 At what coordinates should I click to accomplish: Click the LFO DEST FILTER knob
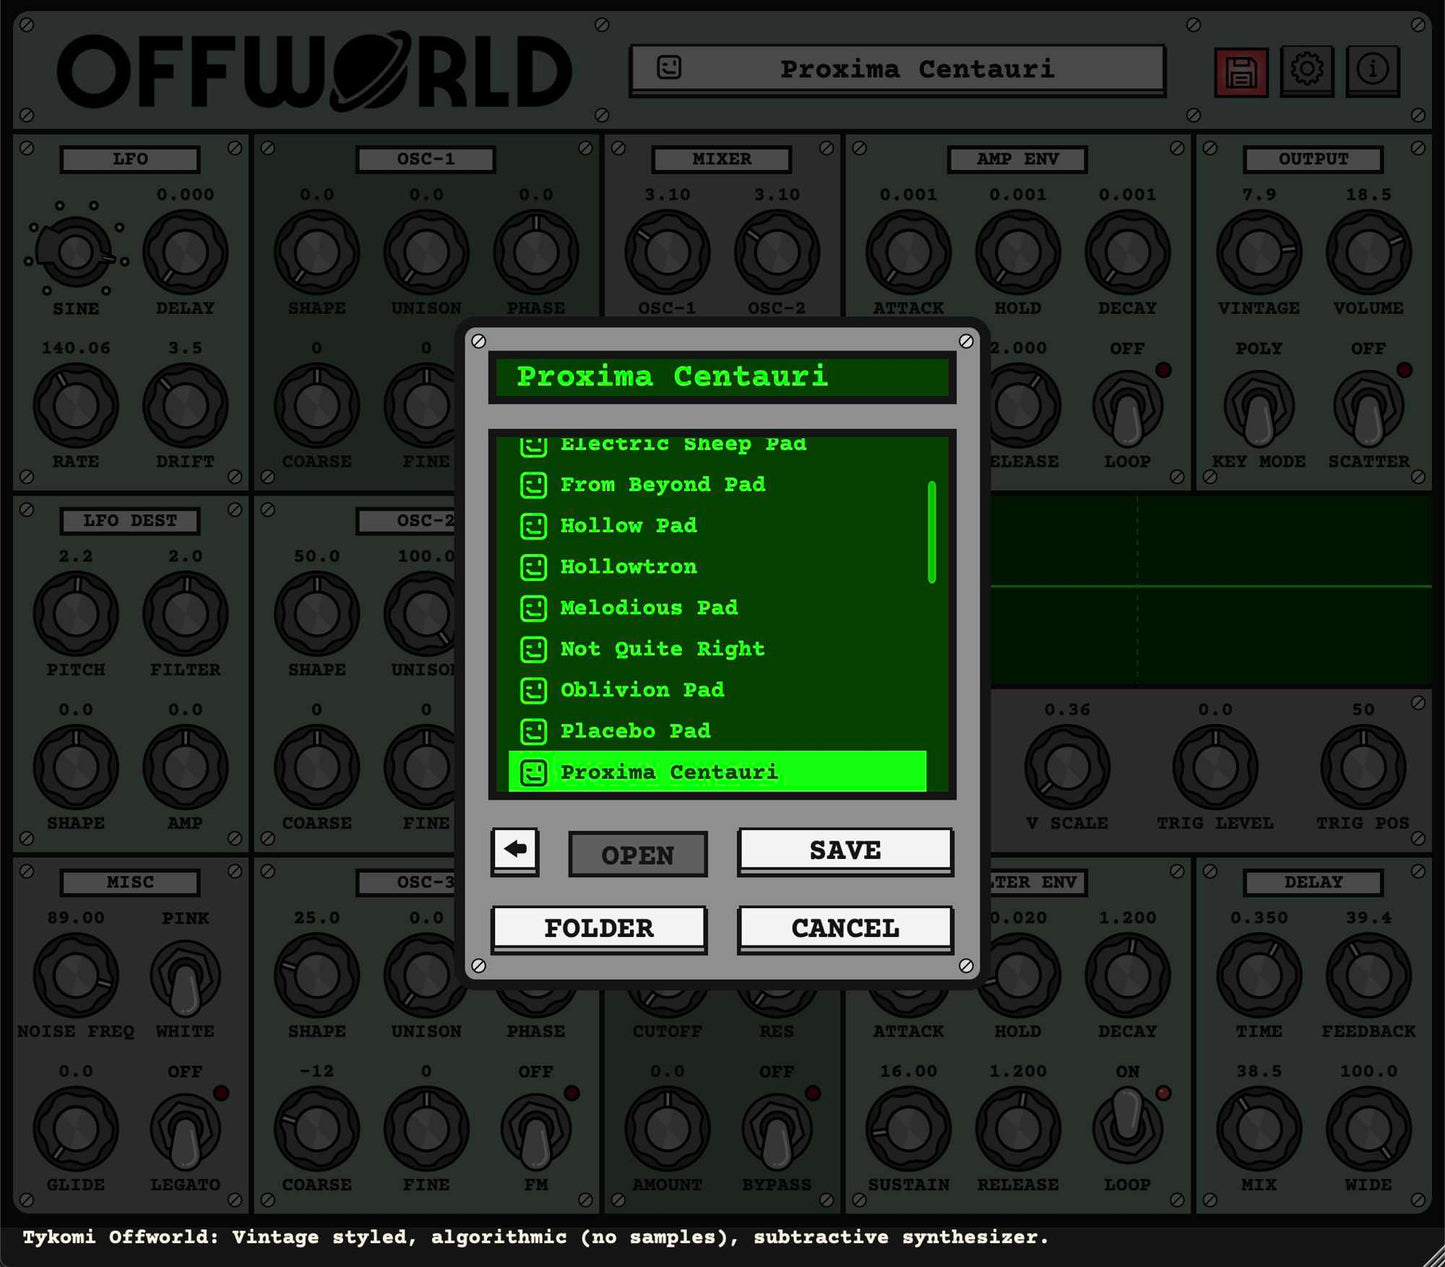click(185, 614)
